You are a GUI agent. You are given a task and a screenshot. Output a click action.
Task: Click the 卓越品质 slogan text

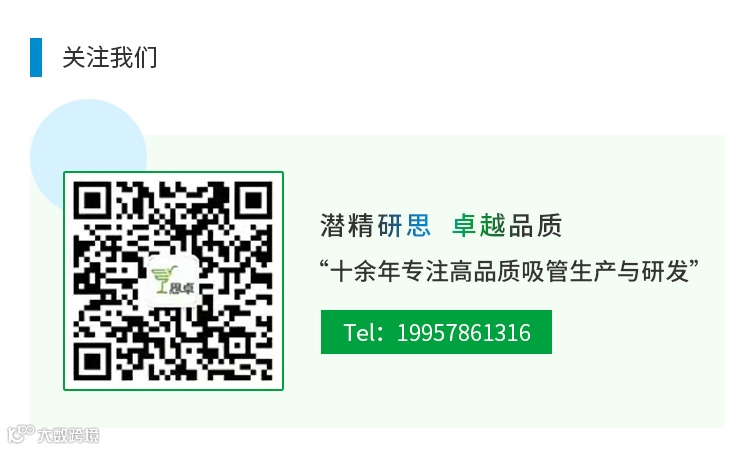tap(507, 225)
